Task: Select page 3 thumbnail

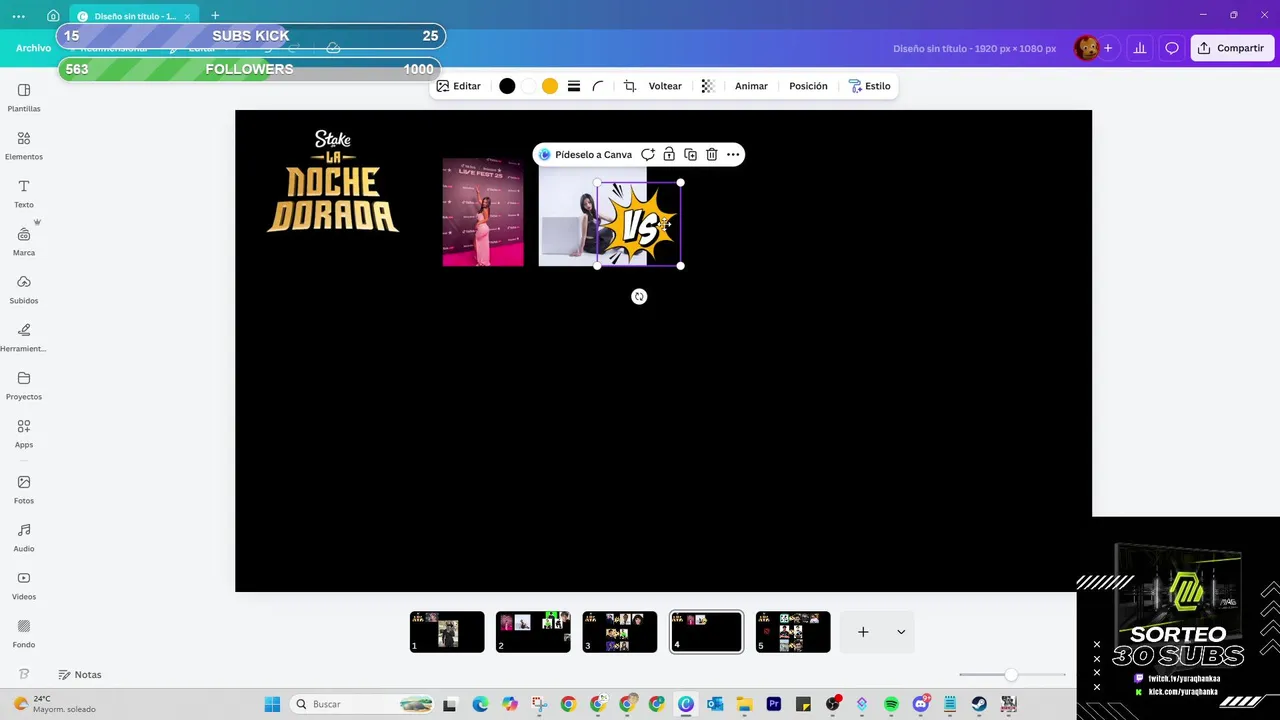Action: click(x=620, y=632)
